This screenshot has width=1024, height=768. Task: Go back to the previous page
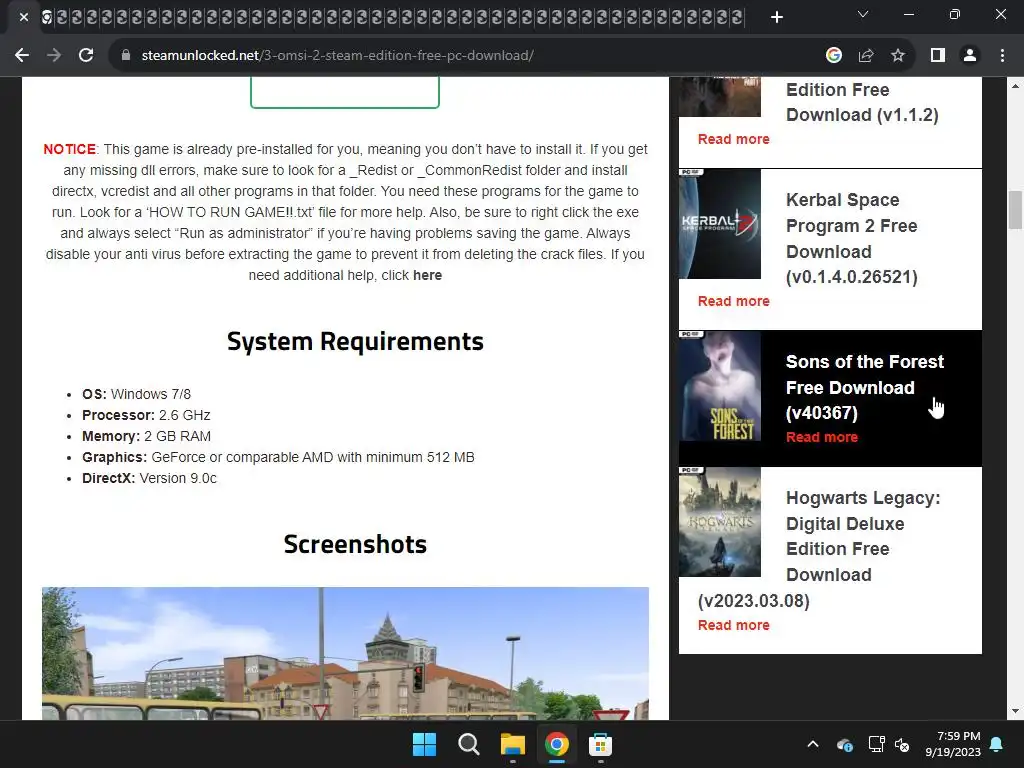click(x=22, y=56)
